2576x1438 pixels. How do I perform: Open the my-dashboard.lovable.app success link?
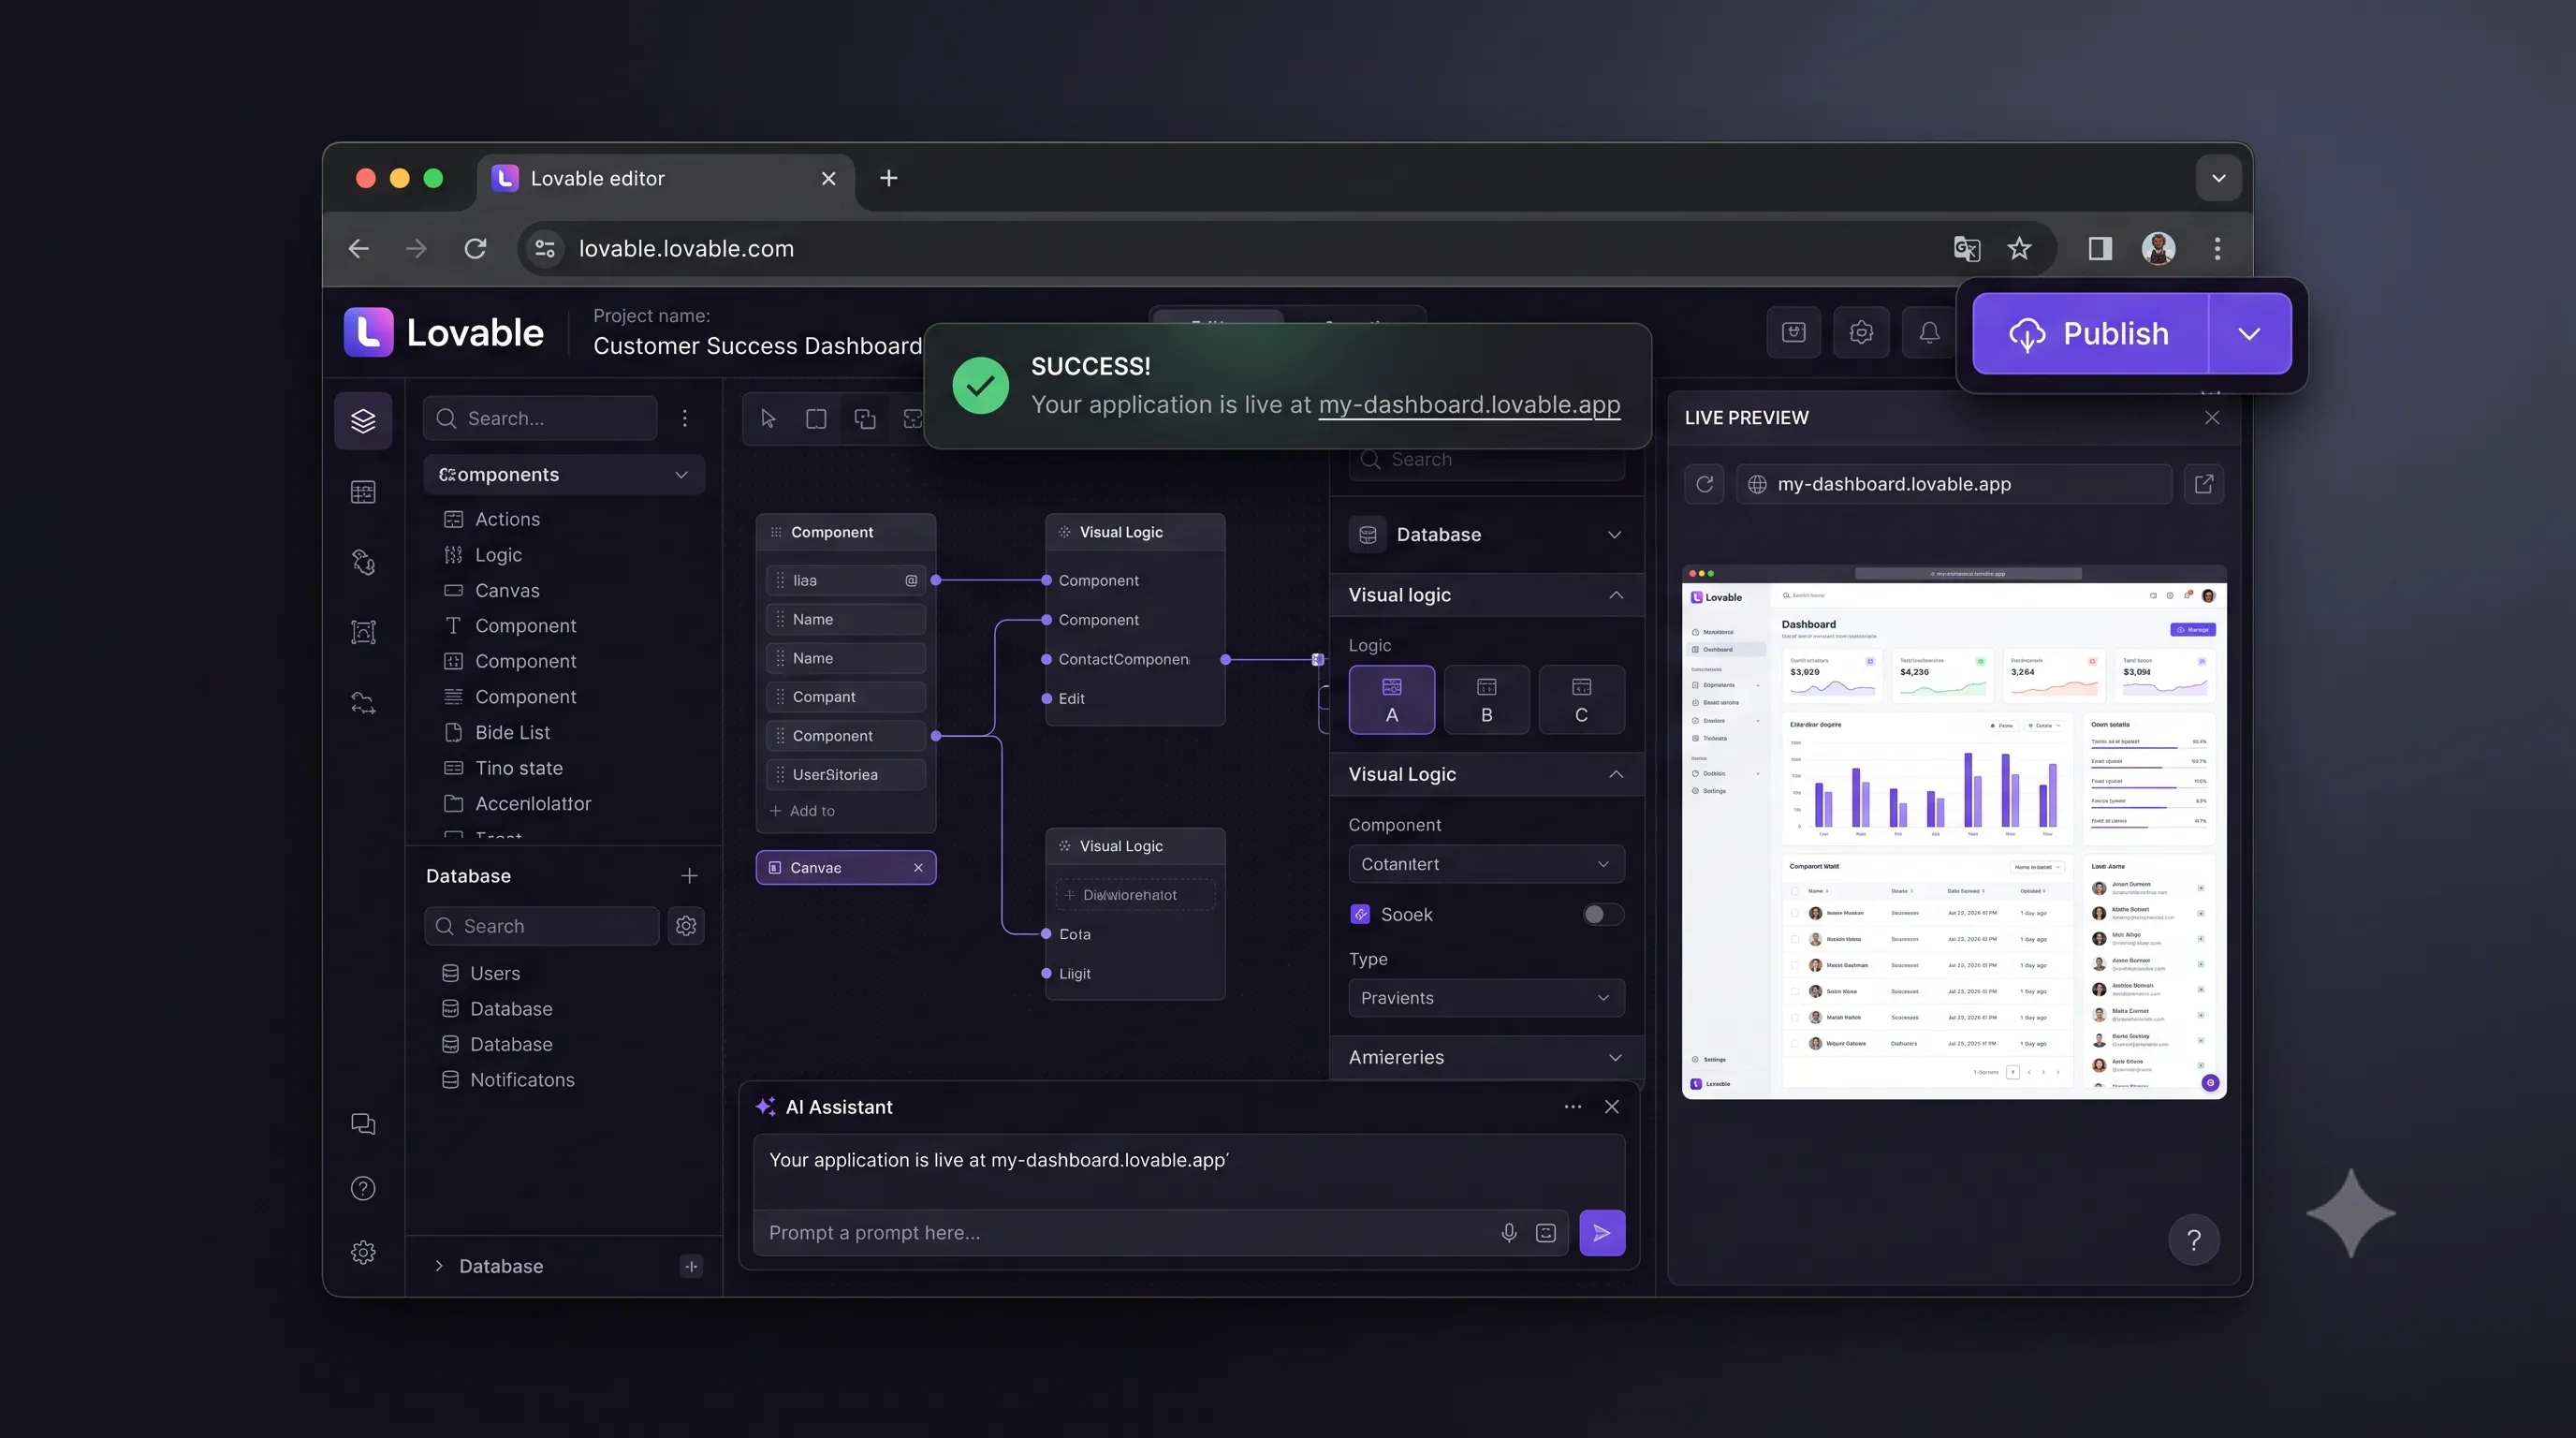coord(1469,405)
